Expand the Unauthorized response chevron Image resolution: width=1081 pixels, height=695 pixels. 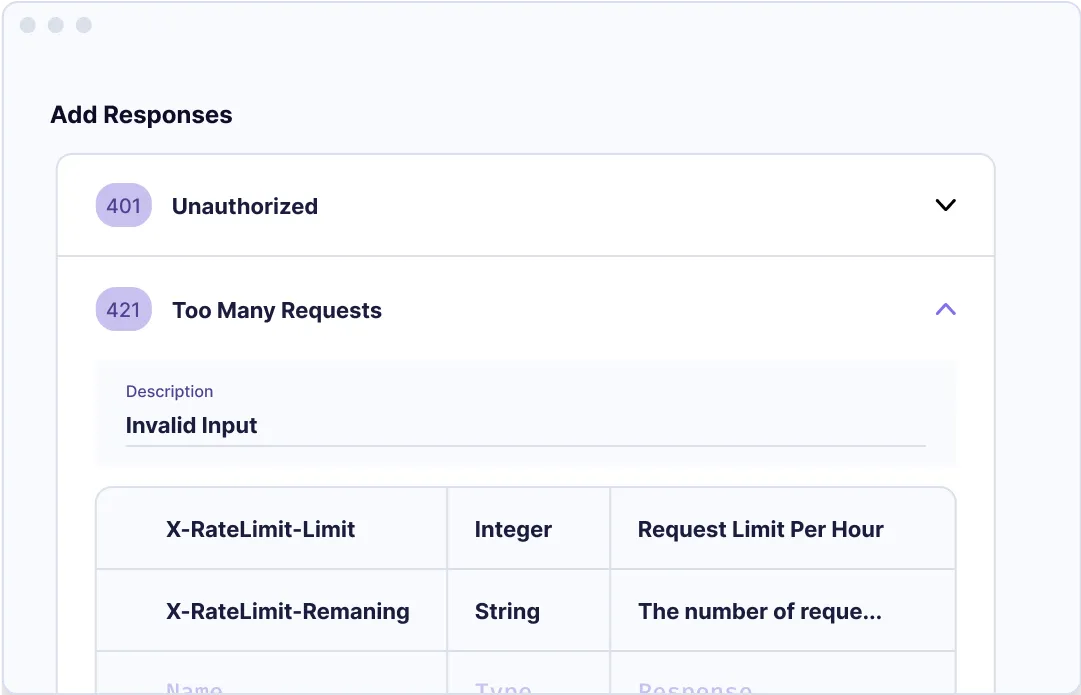pyautogui.click(x=945, y=205)
